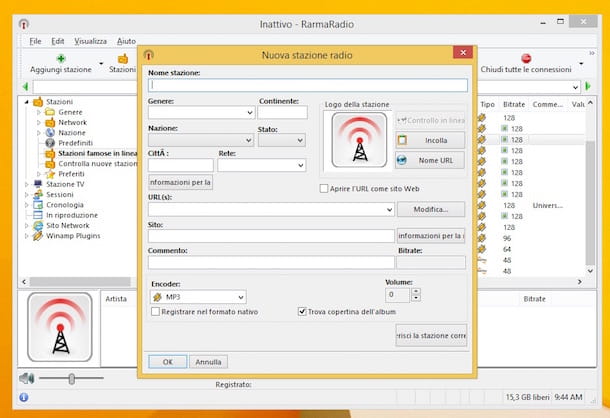Uncheck Trova copertina dell'album
The height and width of the screenshot is (418, 610).
tap(302, 311)
